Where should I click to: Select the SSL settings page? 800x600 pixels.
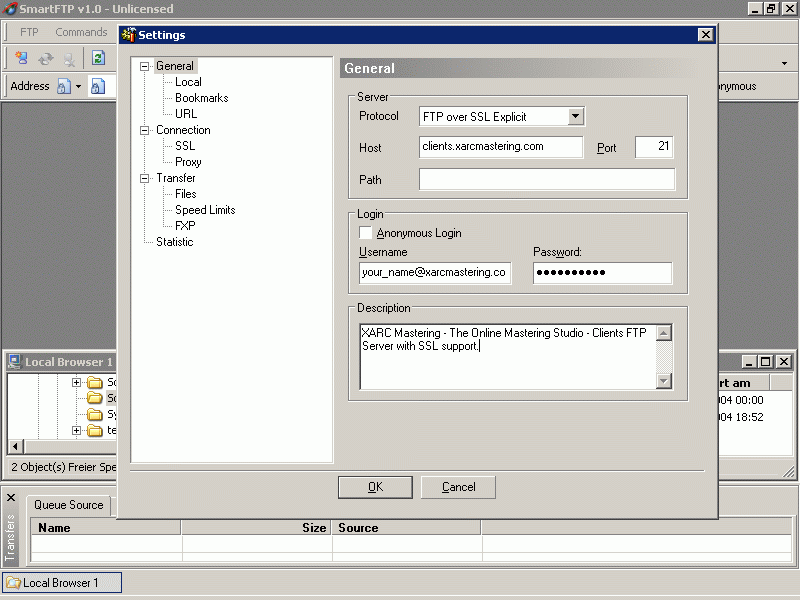[185, 146]
